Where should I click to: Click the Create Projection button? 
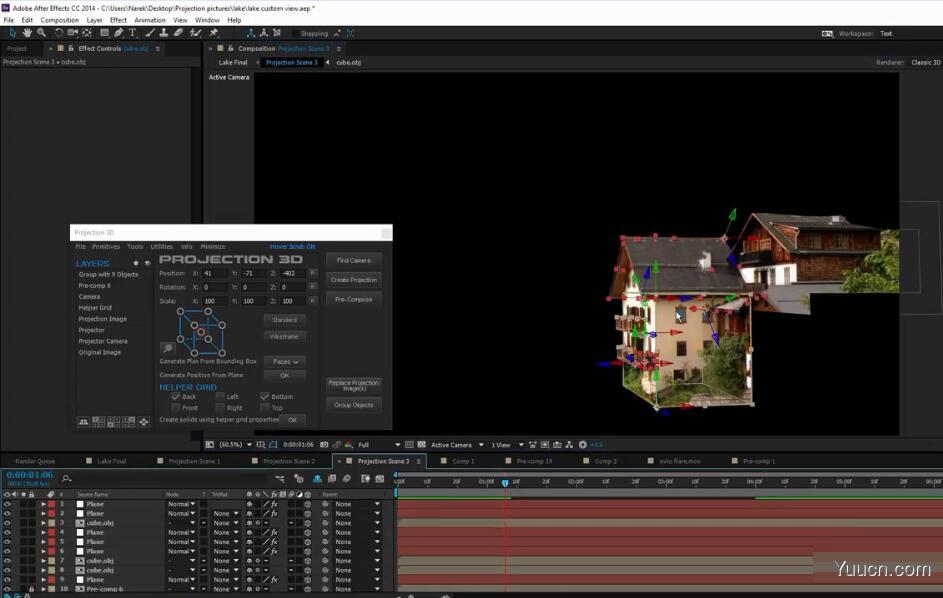tap(354, 280)
